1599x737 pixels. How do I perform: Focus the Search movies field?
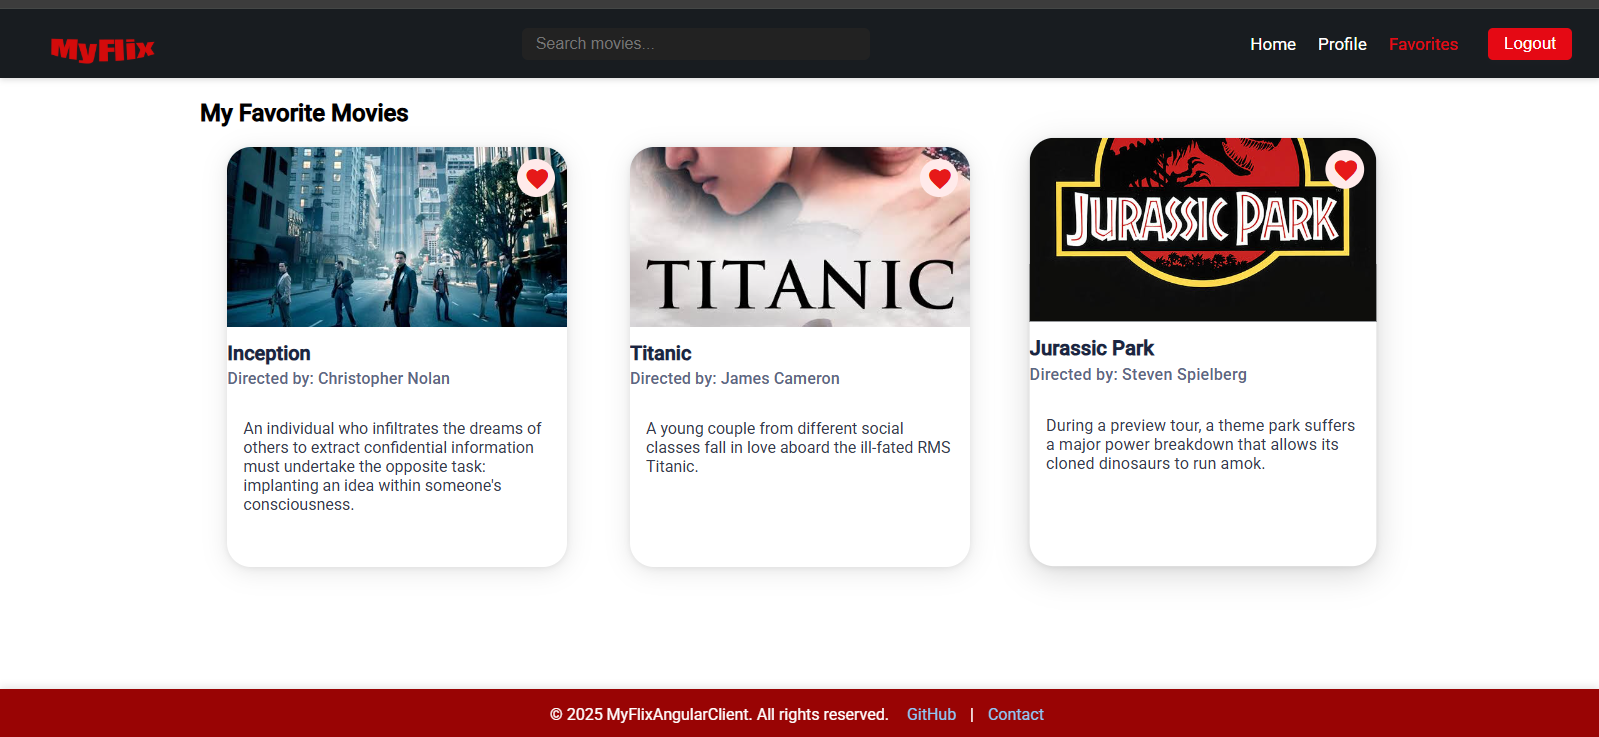[x=696, y=44]
